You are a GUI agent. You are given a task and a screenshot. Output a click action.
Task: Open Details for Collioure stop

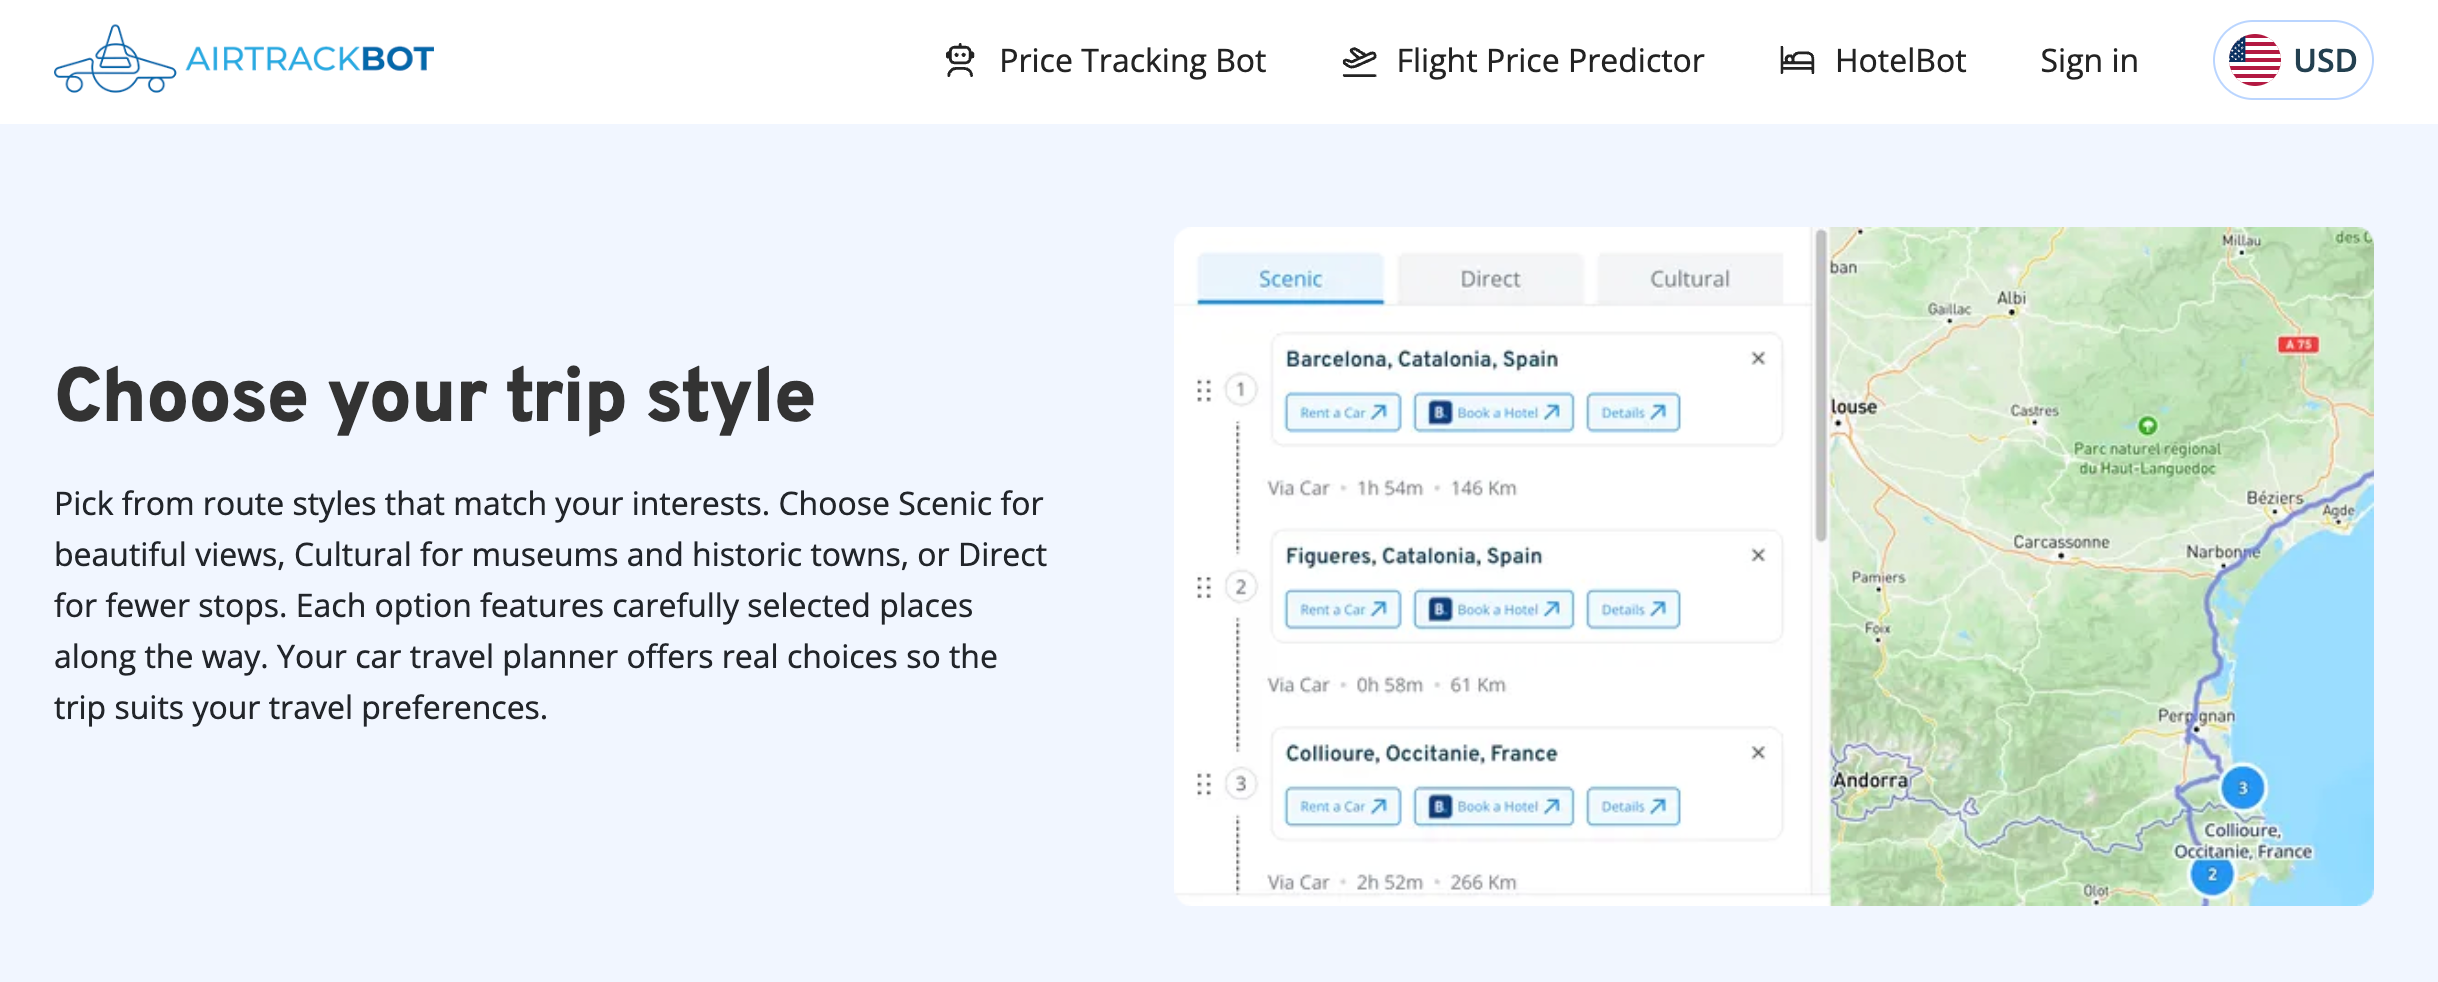(1632, 807)
